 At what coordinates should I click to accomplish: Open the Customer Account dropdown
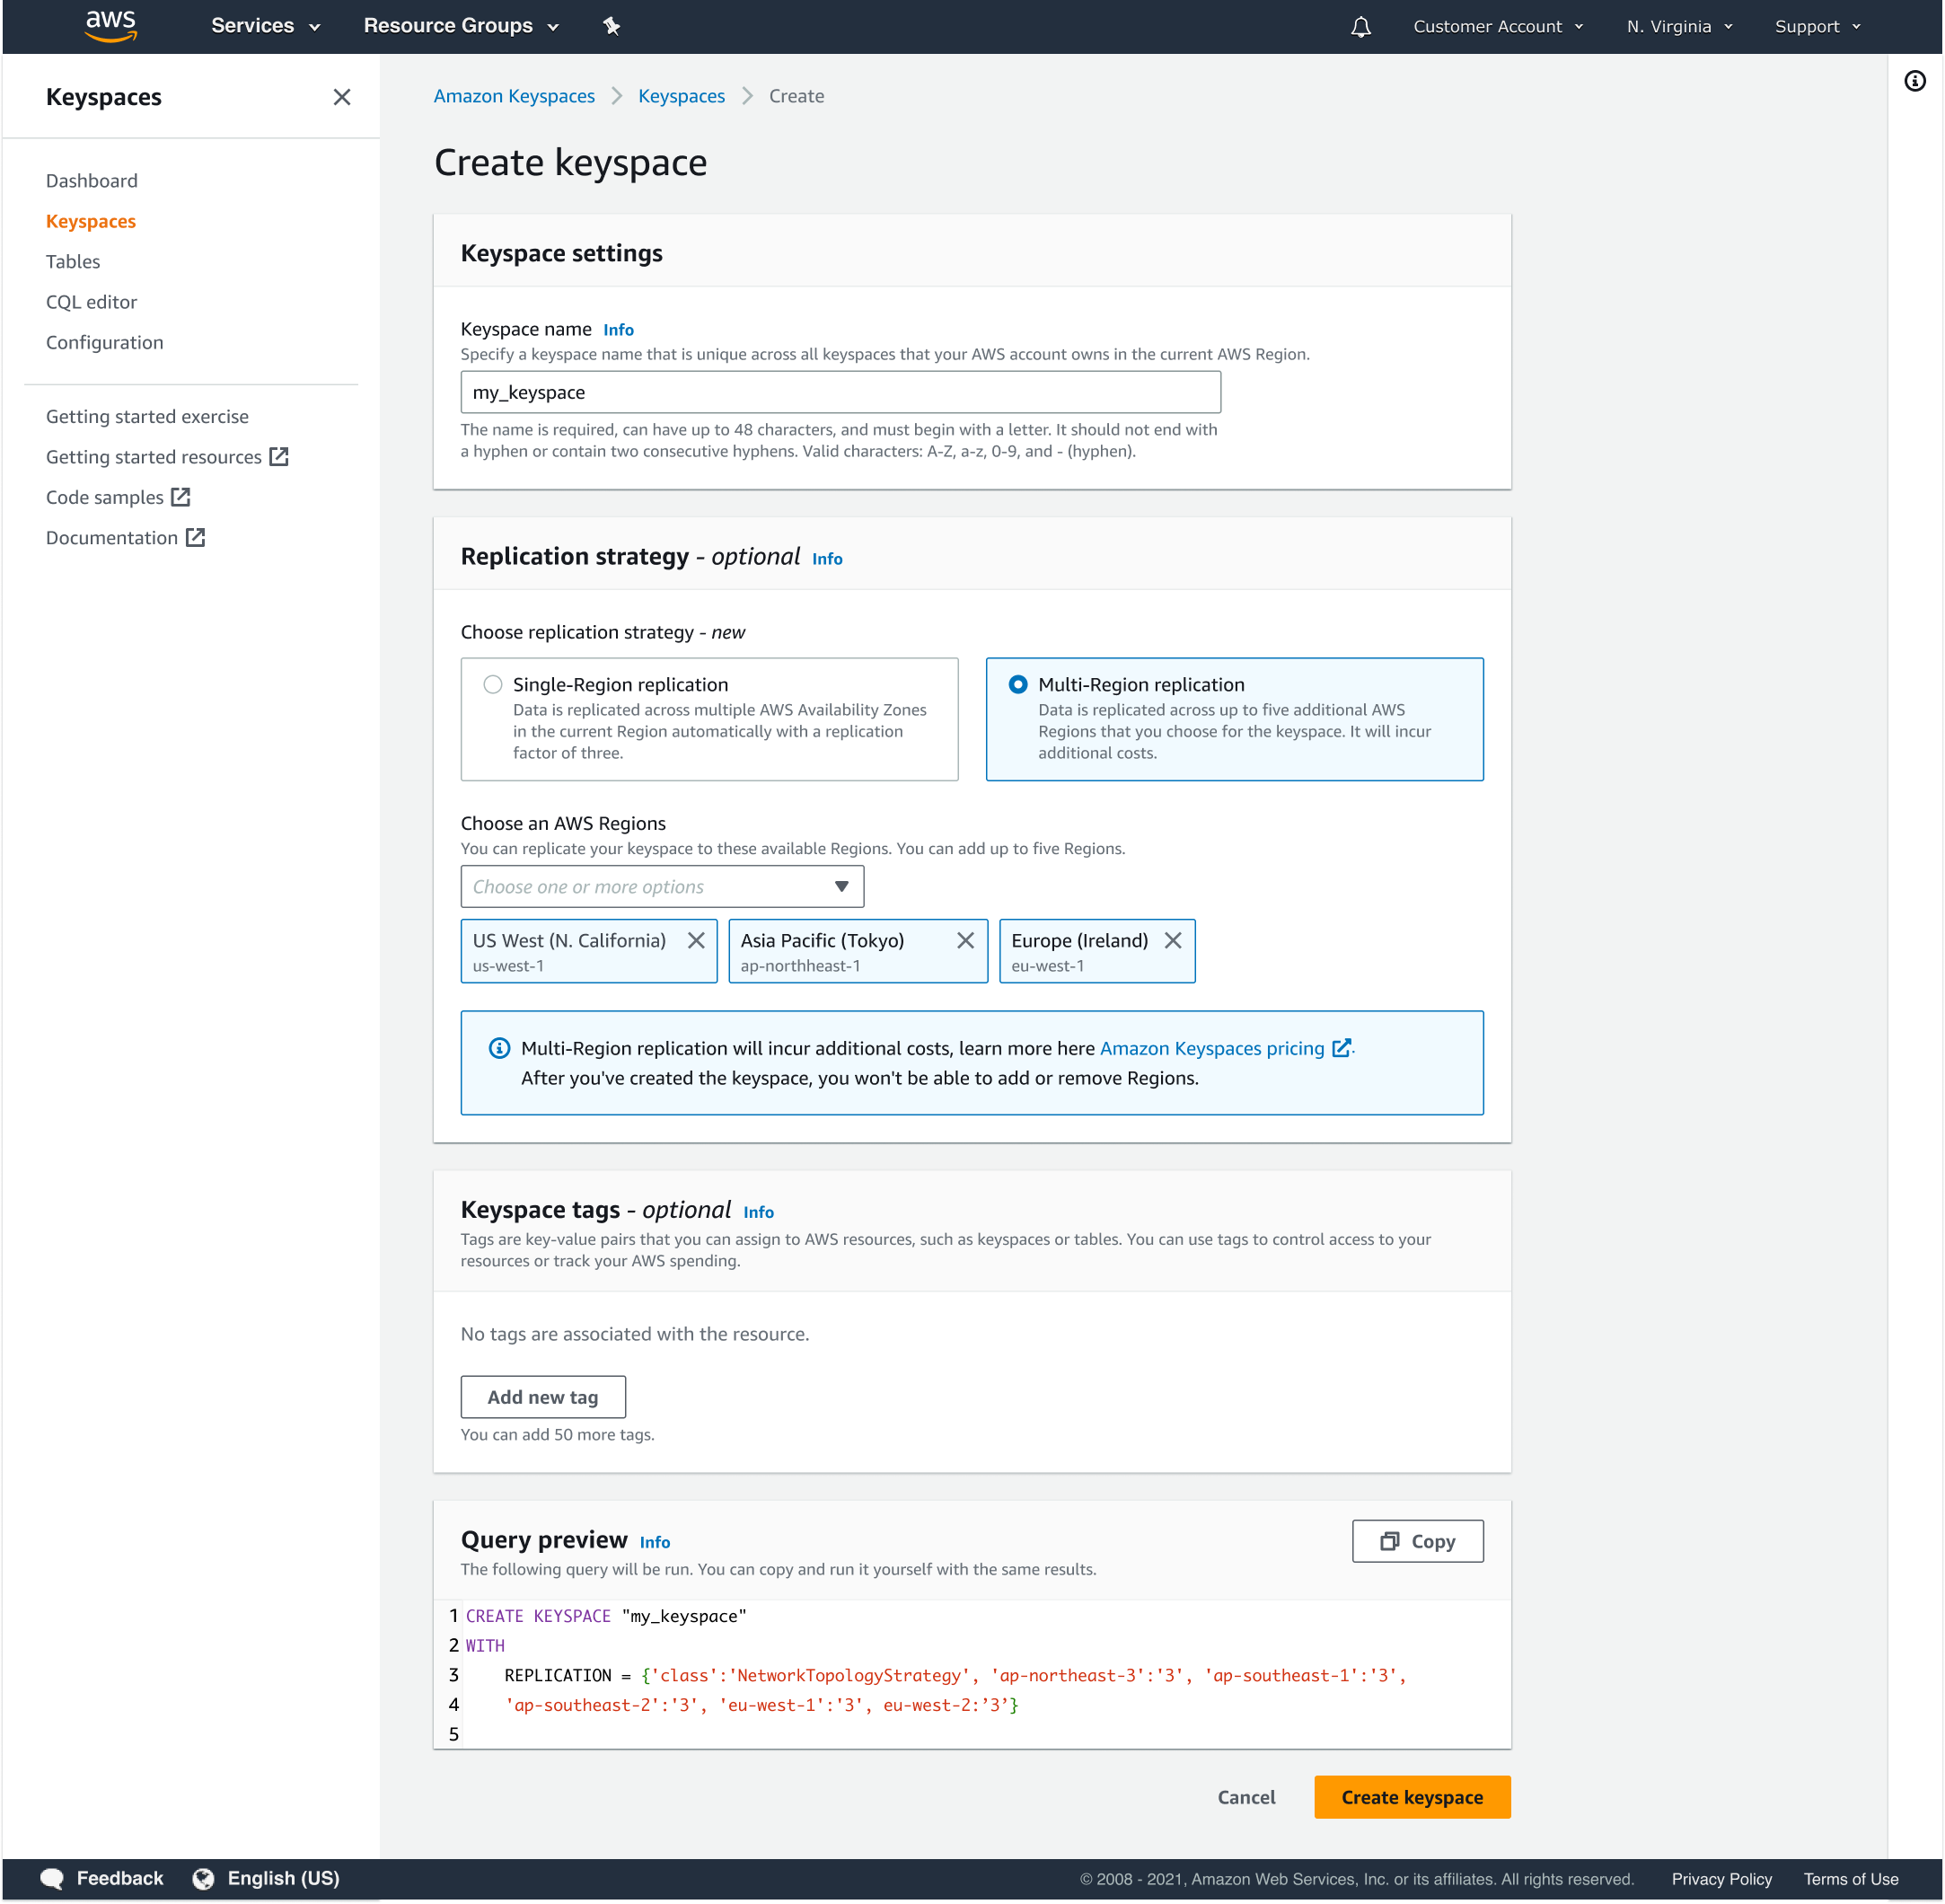[1498, 27]
